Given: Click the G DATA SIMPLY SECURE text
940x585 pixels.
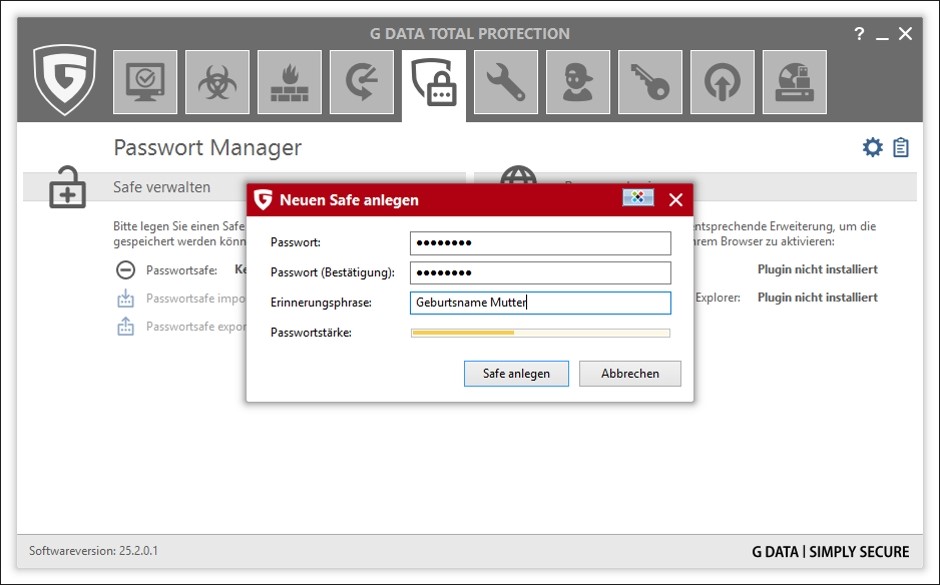Looking at the screenshot, I should (830, 551).
